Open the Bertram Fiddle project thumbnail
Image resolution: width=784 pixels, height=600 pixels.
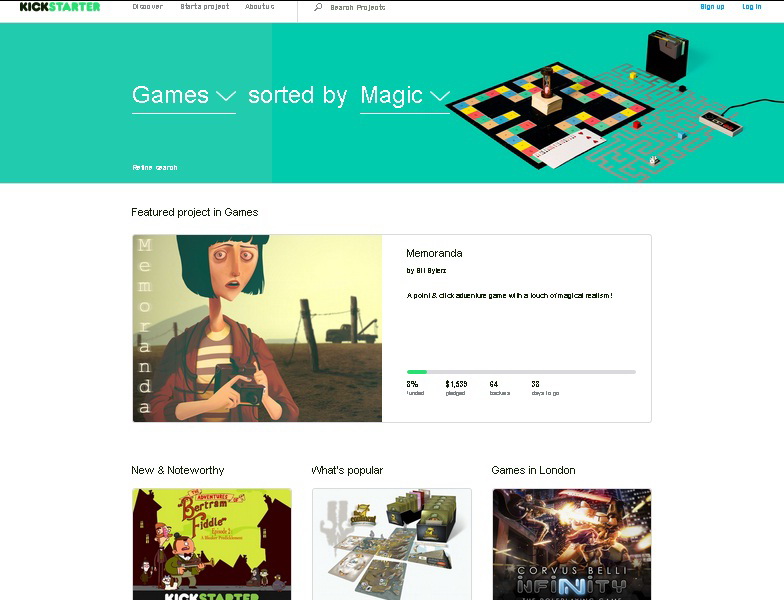click(x=212, y=544)
